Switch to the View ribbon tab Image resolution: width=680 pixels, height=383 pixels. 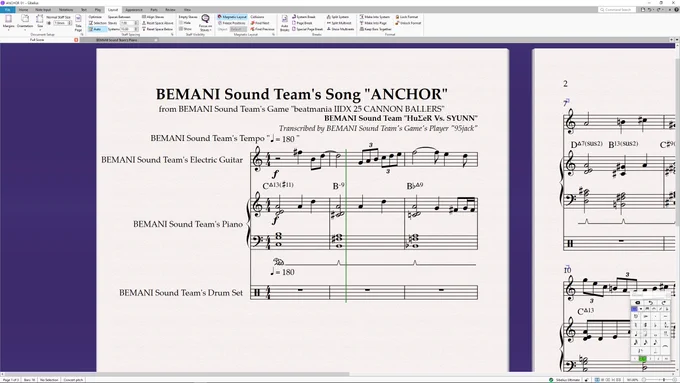[187, 10]
